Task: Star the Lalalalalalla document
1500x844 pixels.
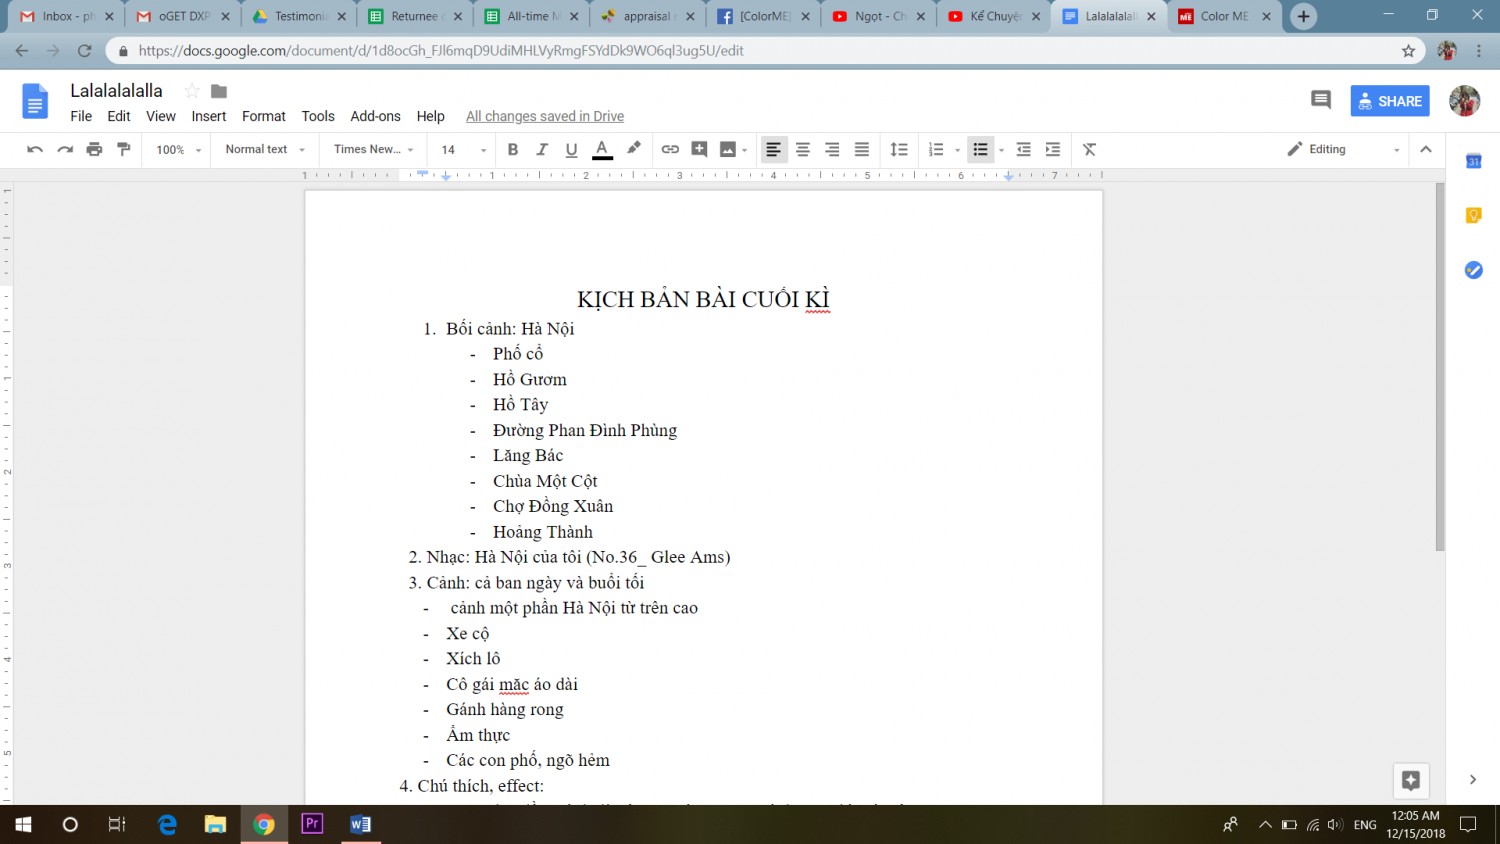Action: (192, 91)
